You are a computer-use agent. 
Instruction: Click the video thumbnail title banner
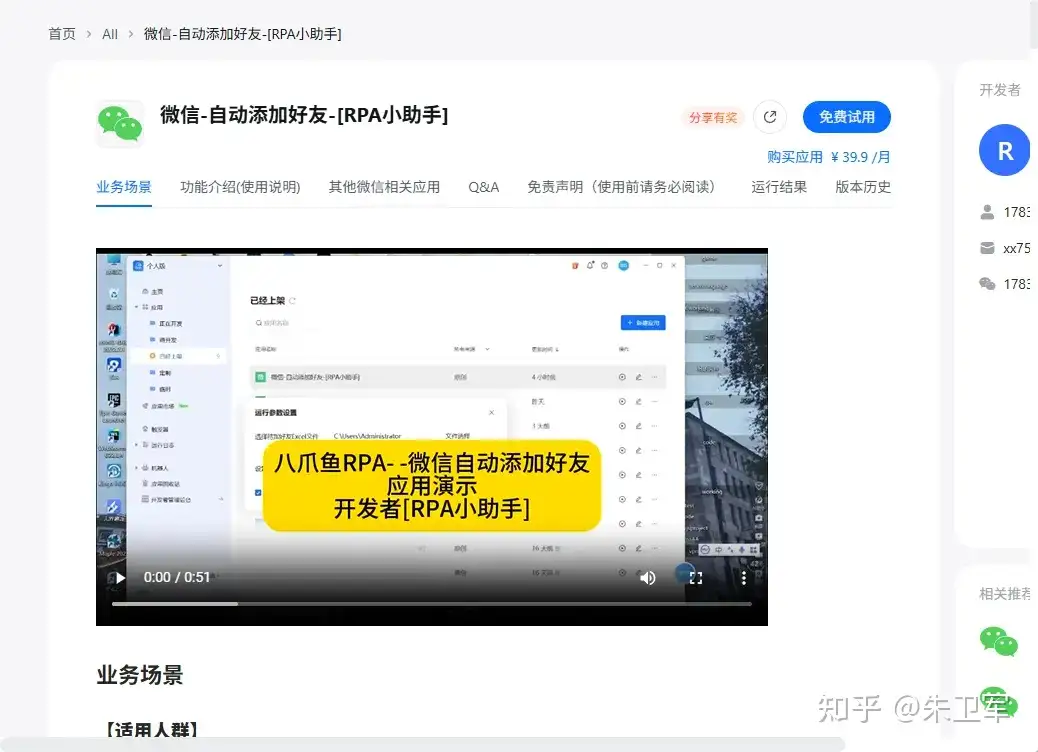(432, 485)
